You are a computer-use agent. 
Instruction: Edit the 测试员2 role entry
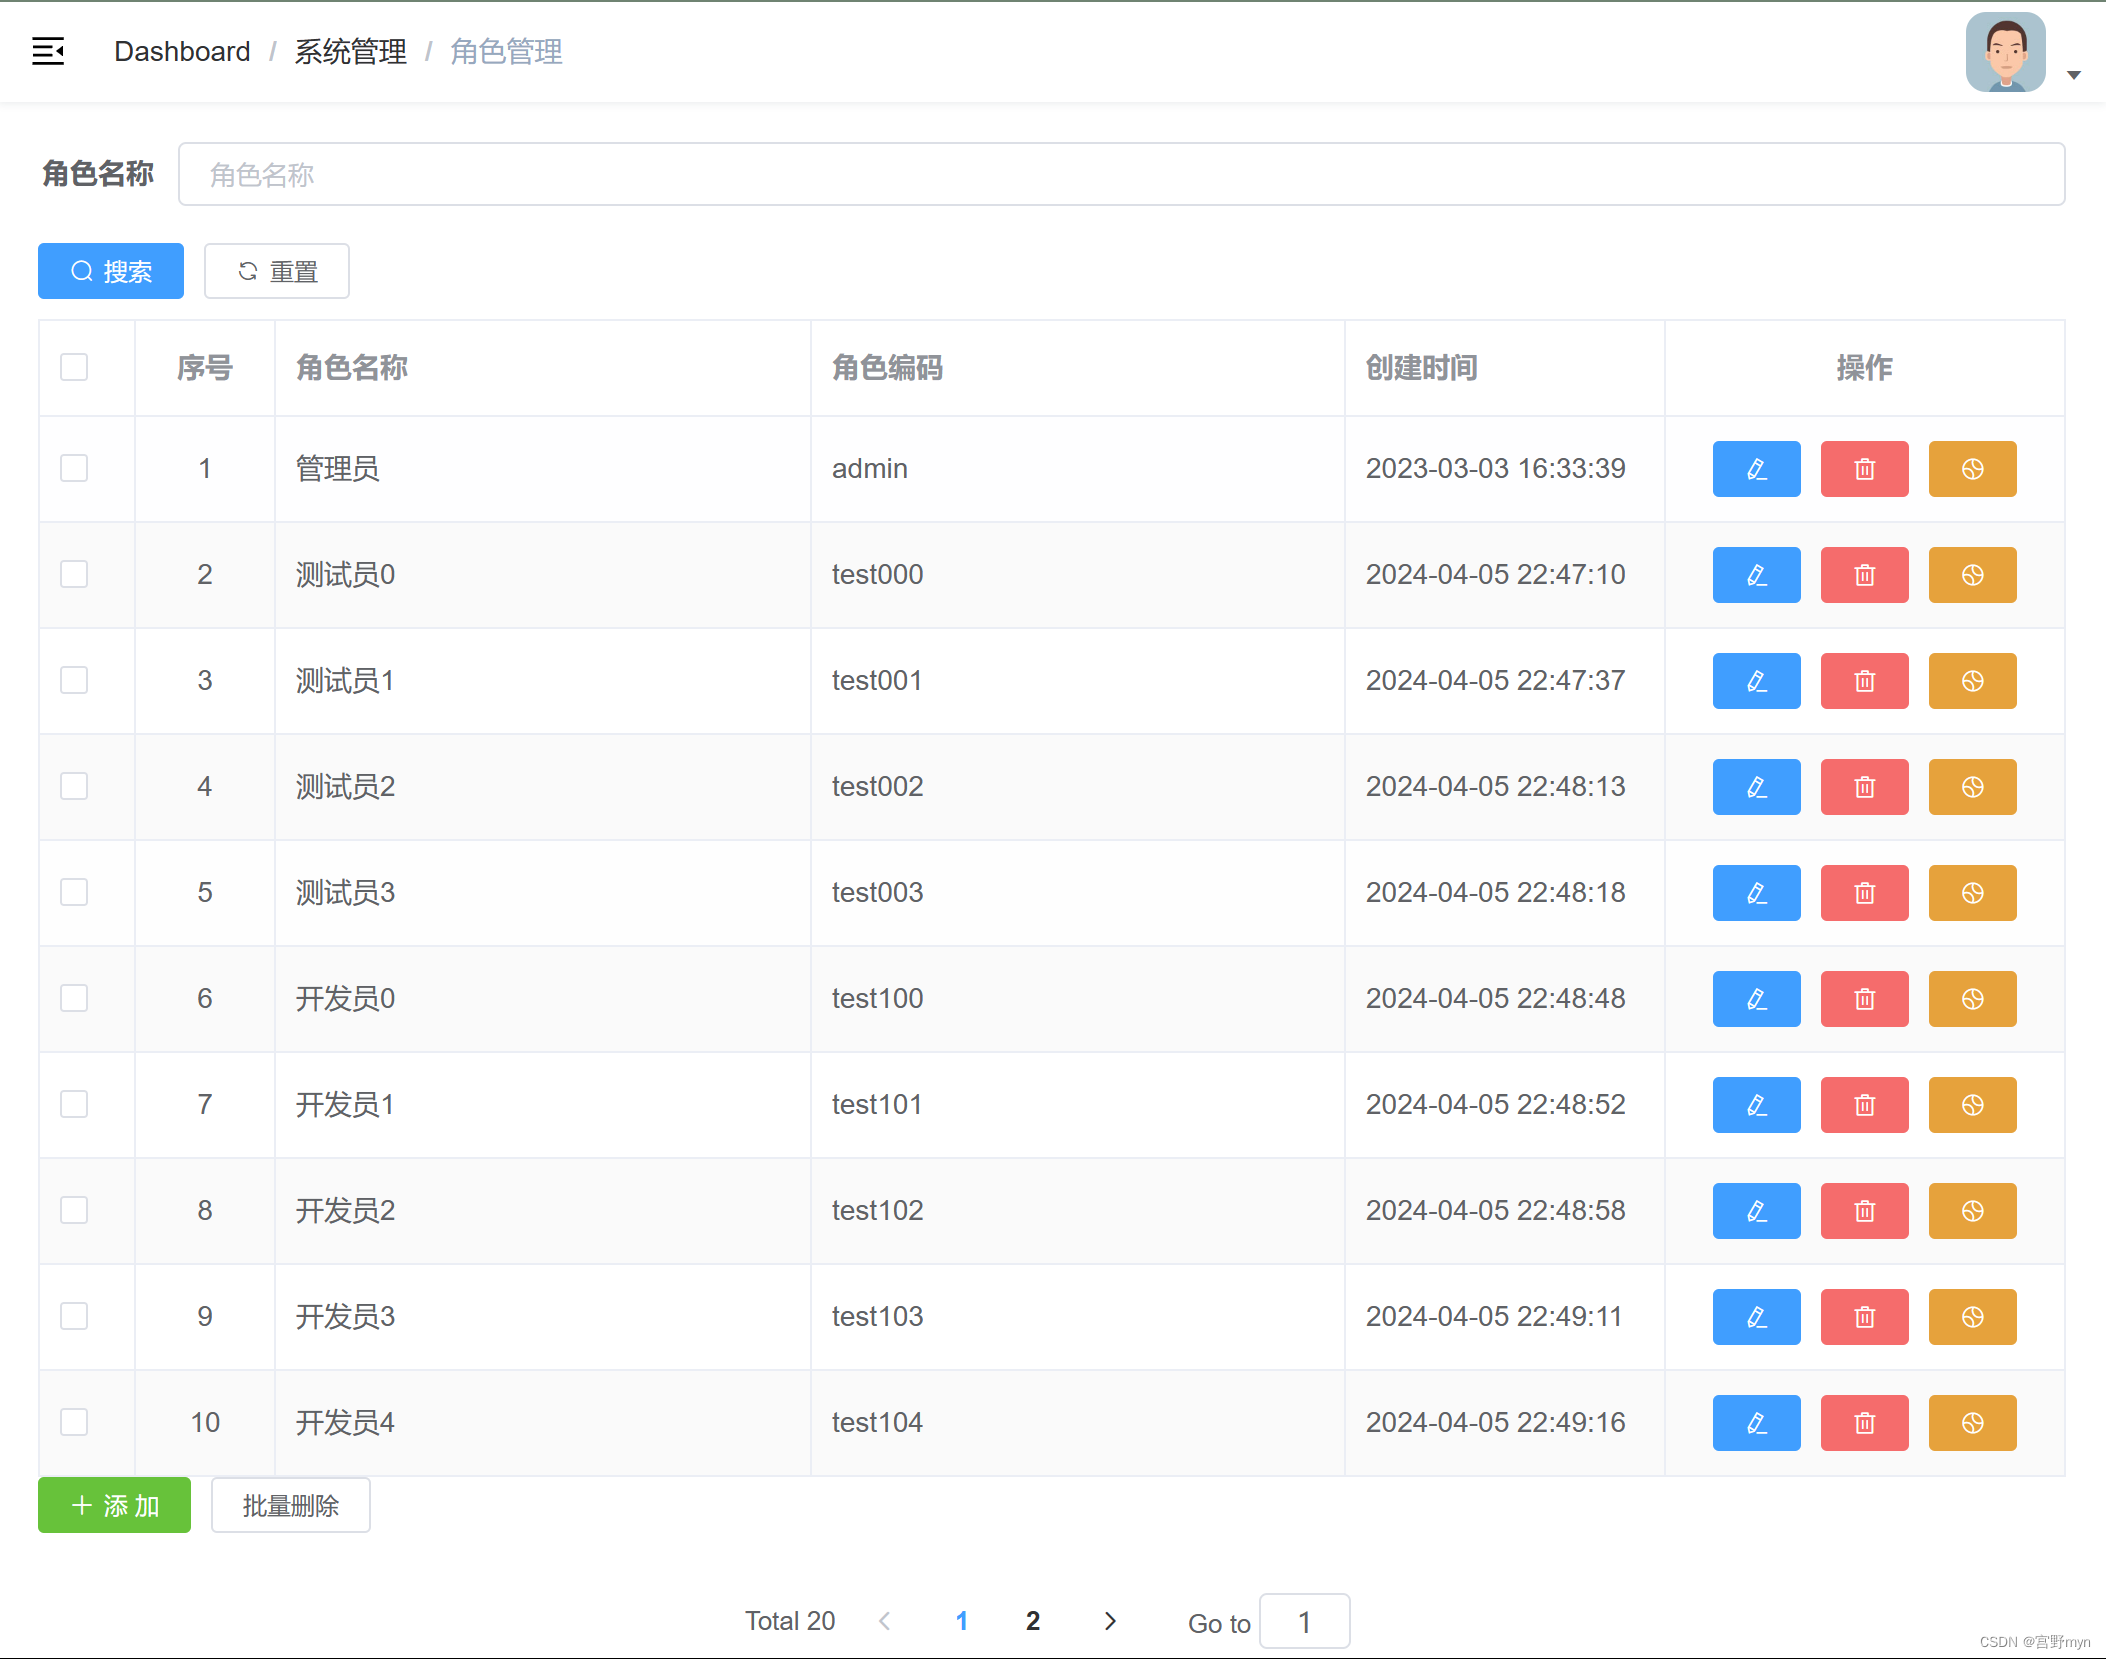pos(1756,787)
